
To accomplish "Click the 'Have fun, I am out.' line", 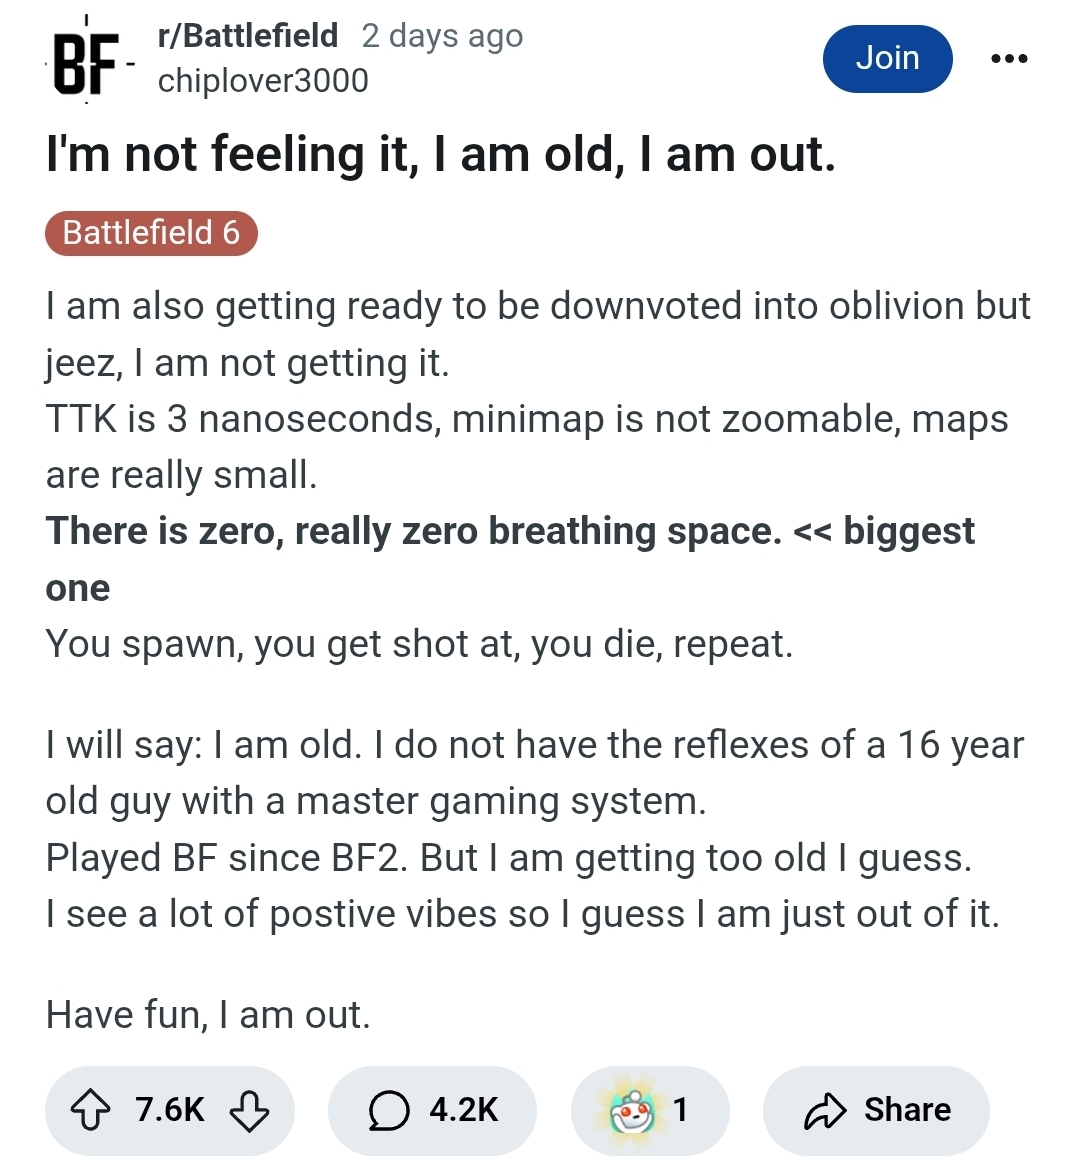I will tap(208, 1015).
